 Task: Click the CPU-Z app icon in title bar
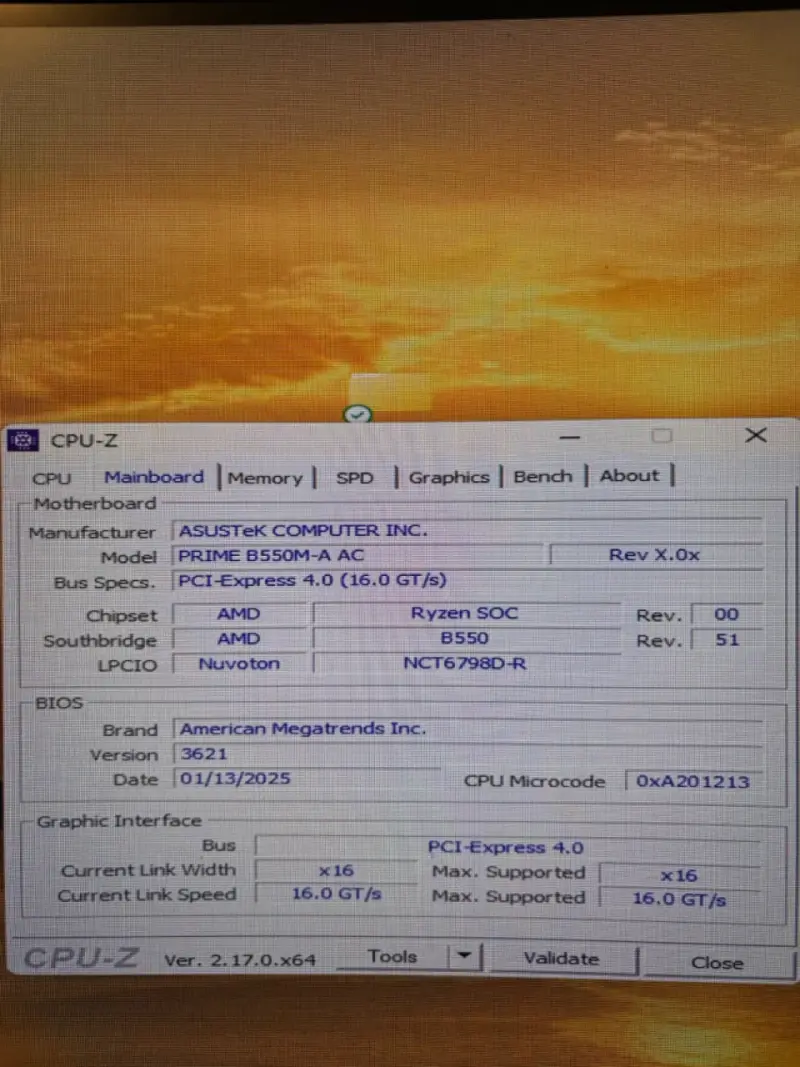tap(22, 440)
